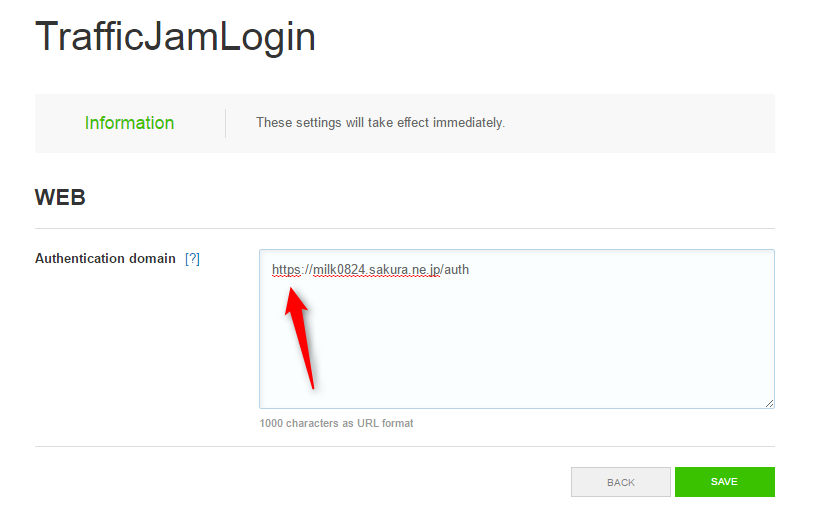Click the '1000 characters as URL format' hint

coord(336,423)
